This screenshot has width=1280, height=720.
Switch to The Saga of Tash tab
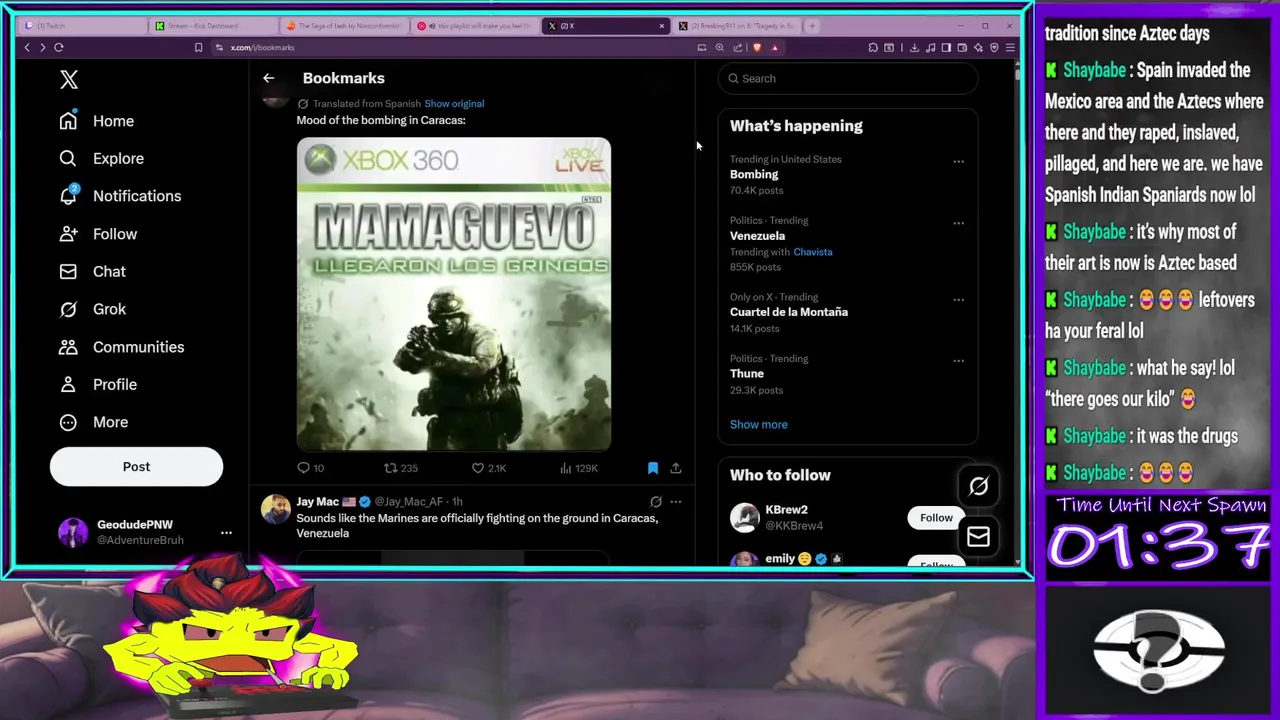pyautogui.click(x=343, y=26)
